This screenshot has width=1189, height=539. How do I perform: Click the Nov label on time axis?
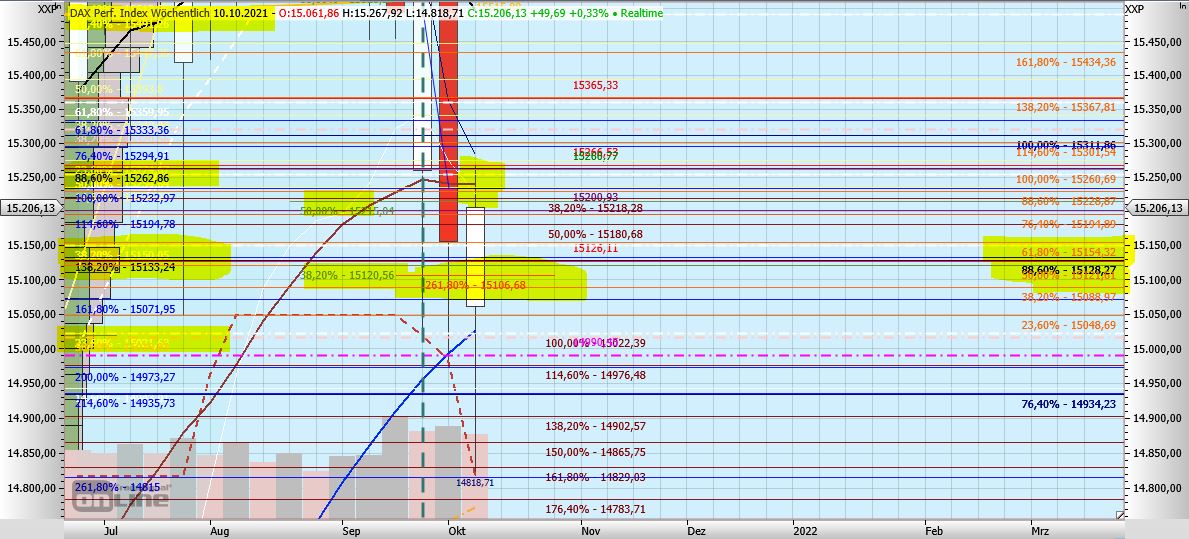591,529
